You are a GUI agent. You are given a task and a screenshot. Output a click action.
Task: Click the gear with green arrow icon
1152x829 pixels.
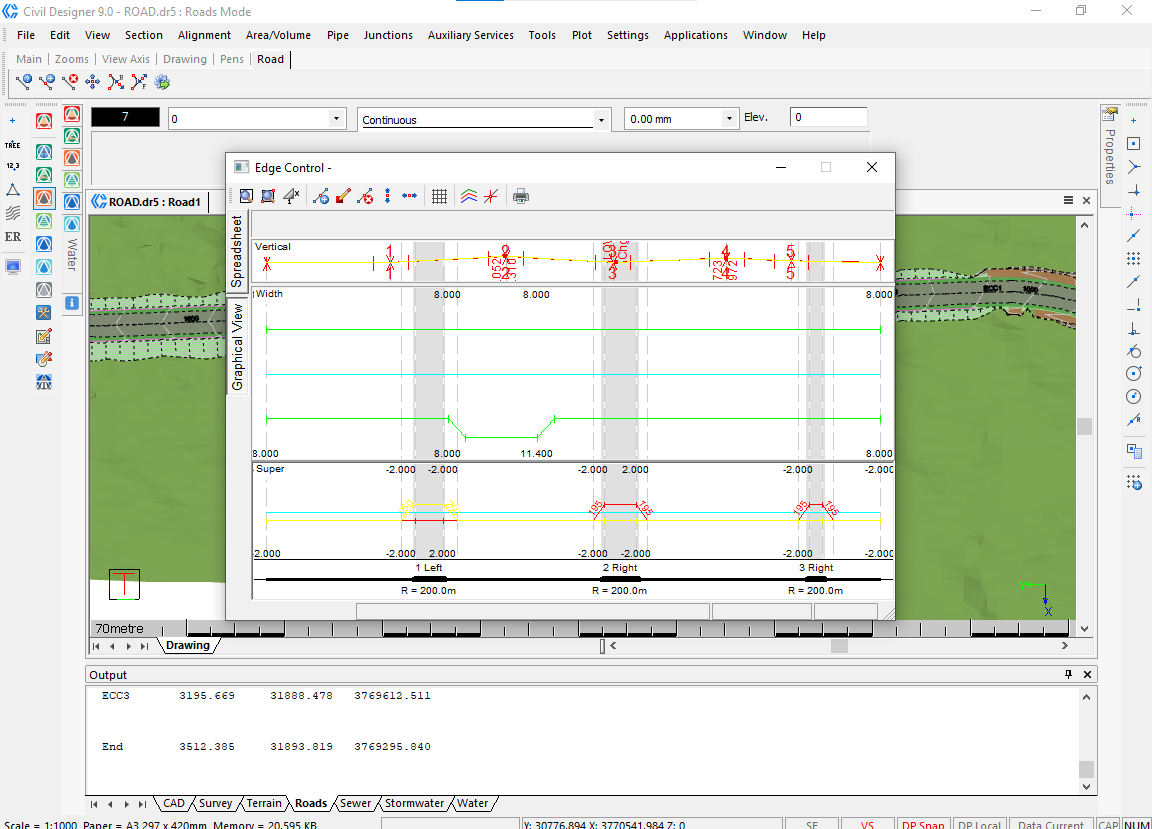click(162, 82)
